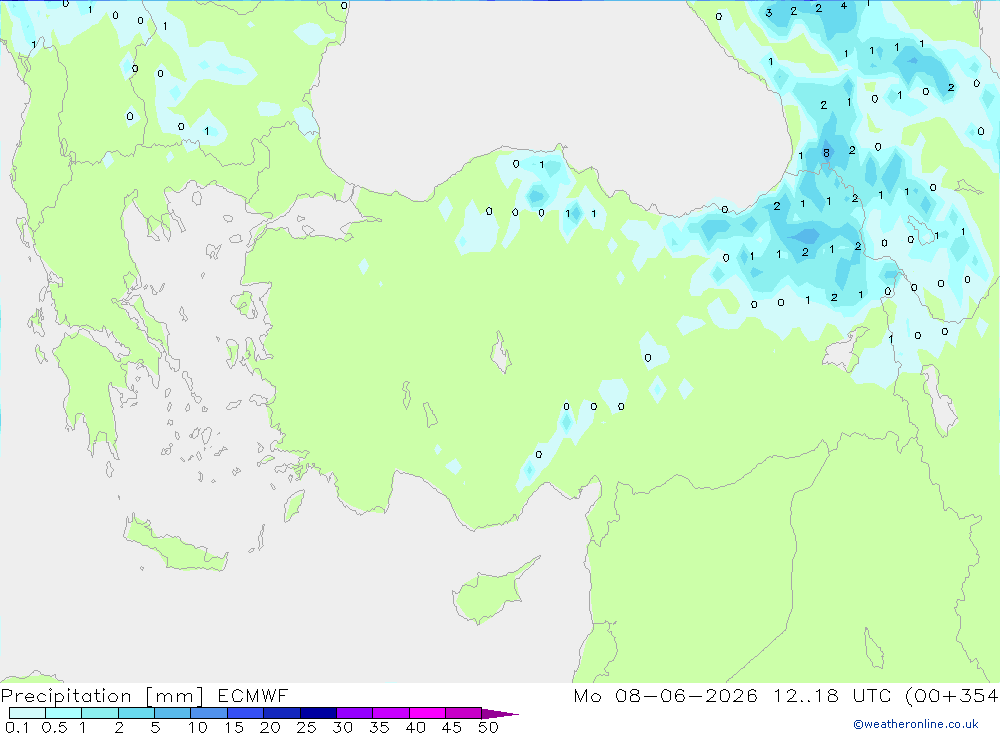1000x733 pixels.
Task: Pick the 10–15 mm legend color swatch
Action: [x=209, y=713]
